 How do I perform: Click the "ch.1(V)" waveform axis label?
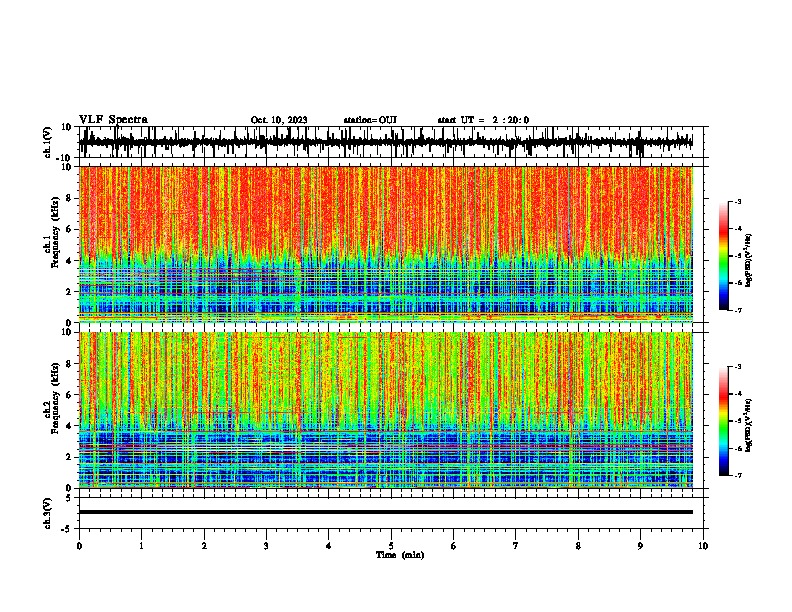48,142
